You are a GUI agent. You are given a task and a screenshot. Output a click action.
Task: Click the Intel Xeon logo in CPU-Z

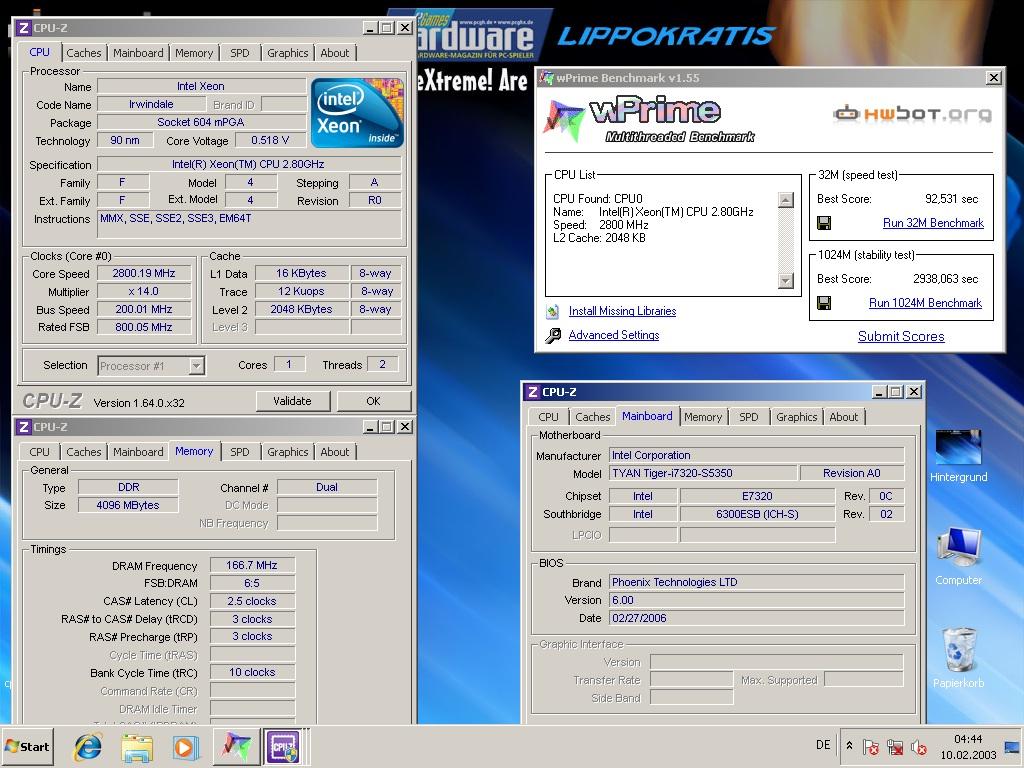[x=357, y=113]
